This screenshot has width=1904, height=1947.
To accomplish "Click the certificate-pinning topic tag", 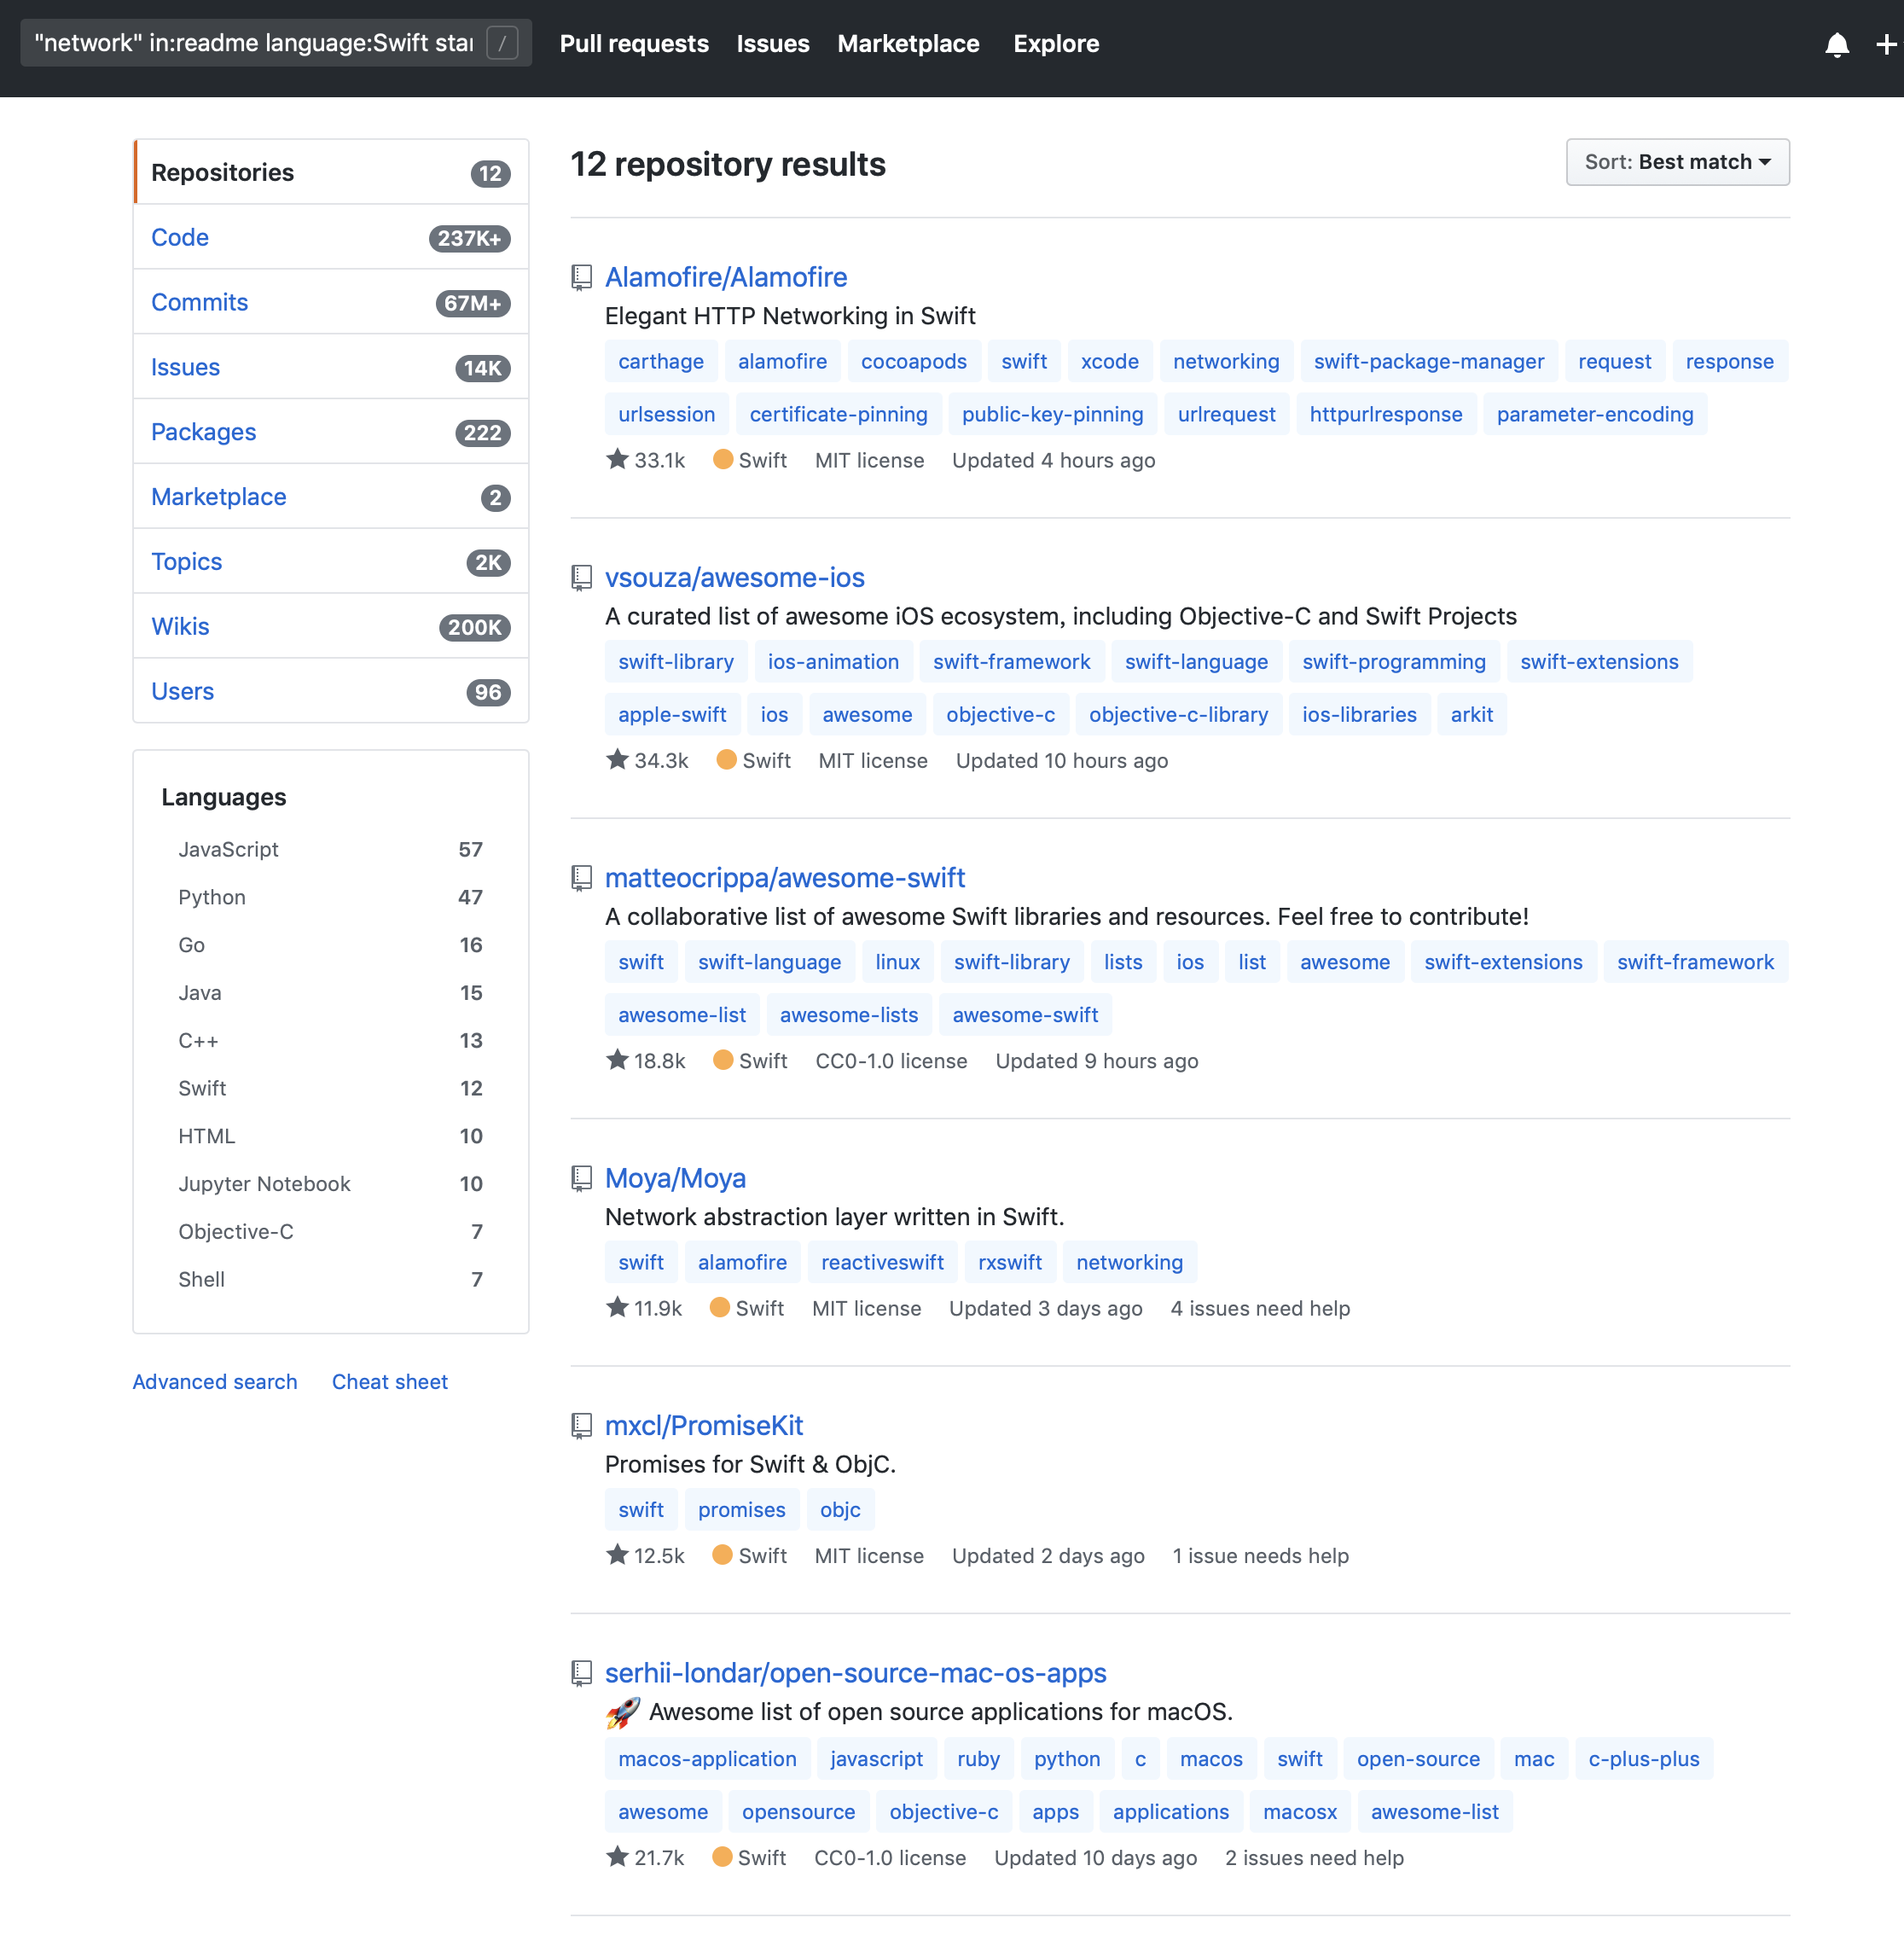I will click(x=837, y=414).
